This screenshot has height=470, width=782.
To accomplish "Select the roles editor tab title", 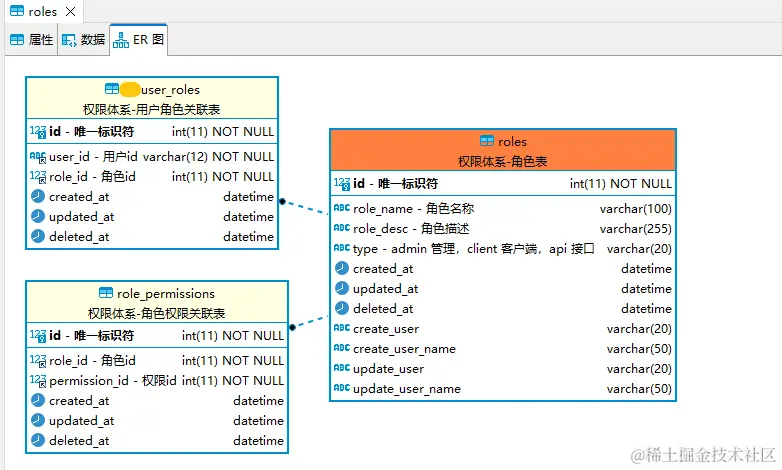I will click(x=42, y=11).
